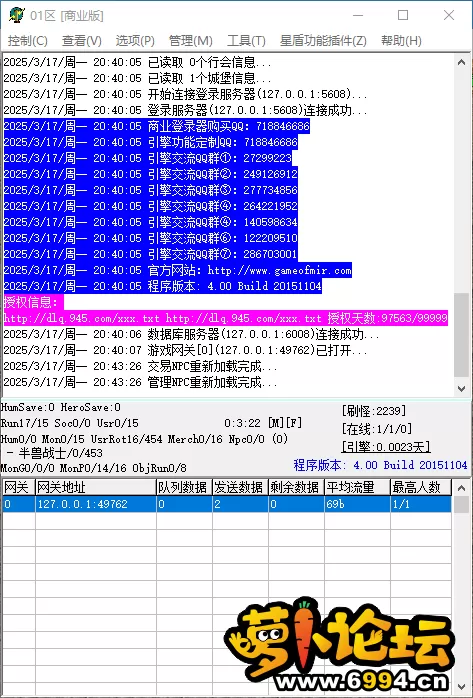The image size is (473, 698).
Task: Click the 发送数据 column header
Action: (240, 487)
